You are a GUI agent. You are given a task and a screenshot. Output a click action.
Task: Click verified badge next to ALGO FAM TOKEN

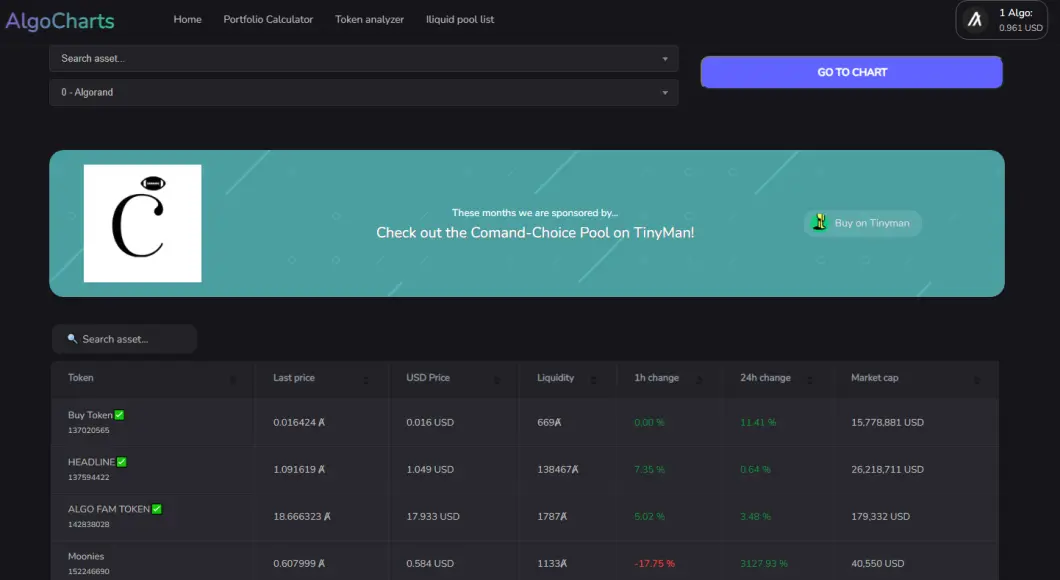click(157, 509)
